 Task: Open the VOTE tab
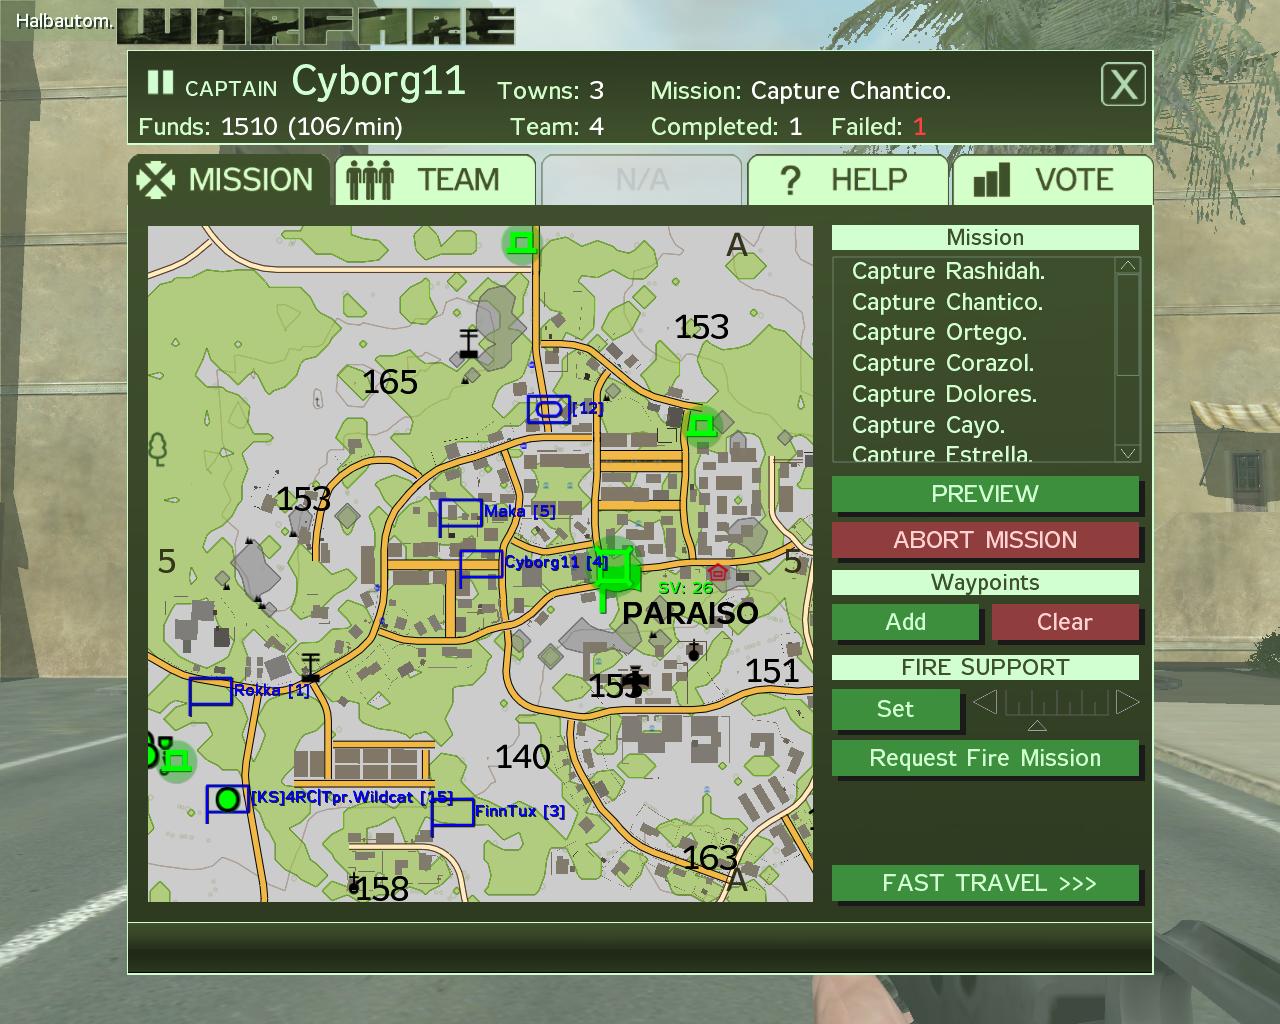pos(1052,180)
